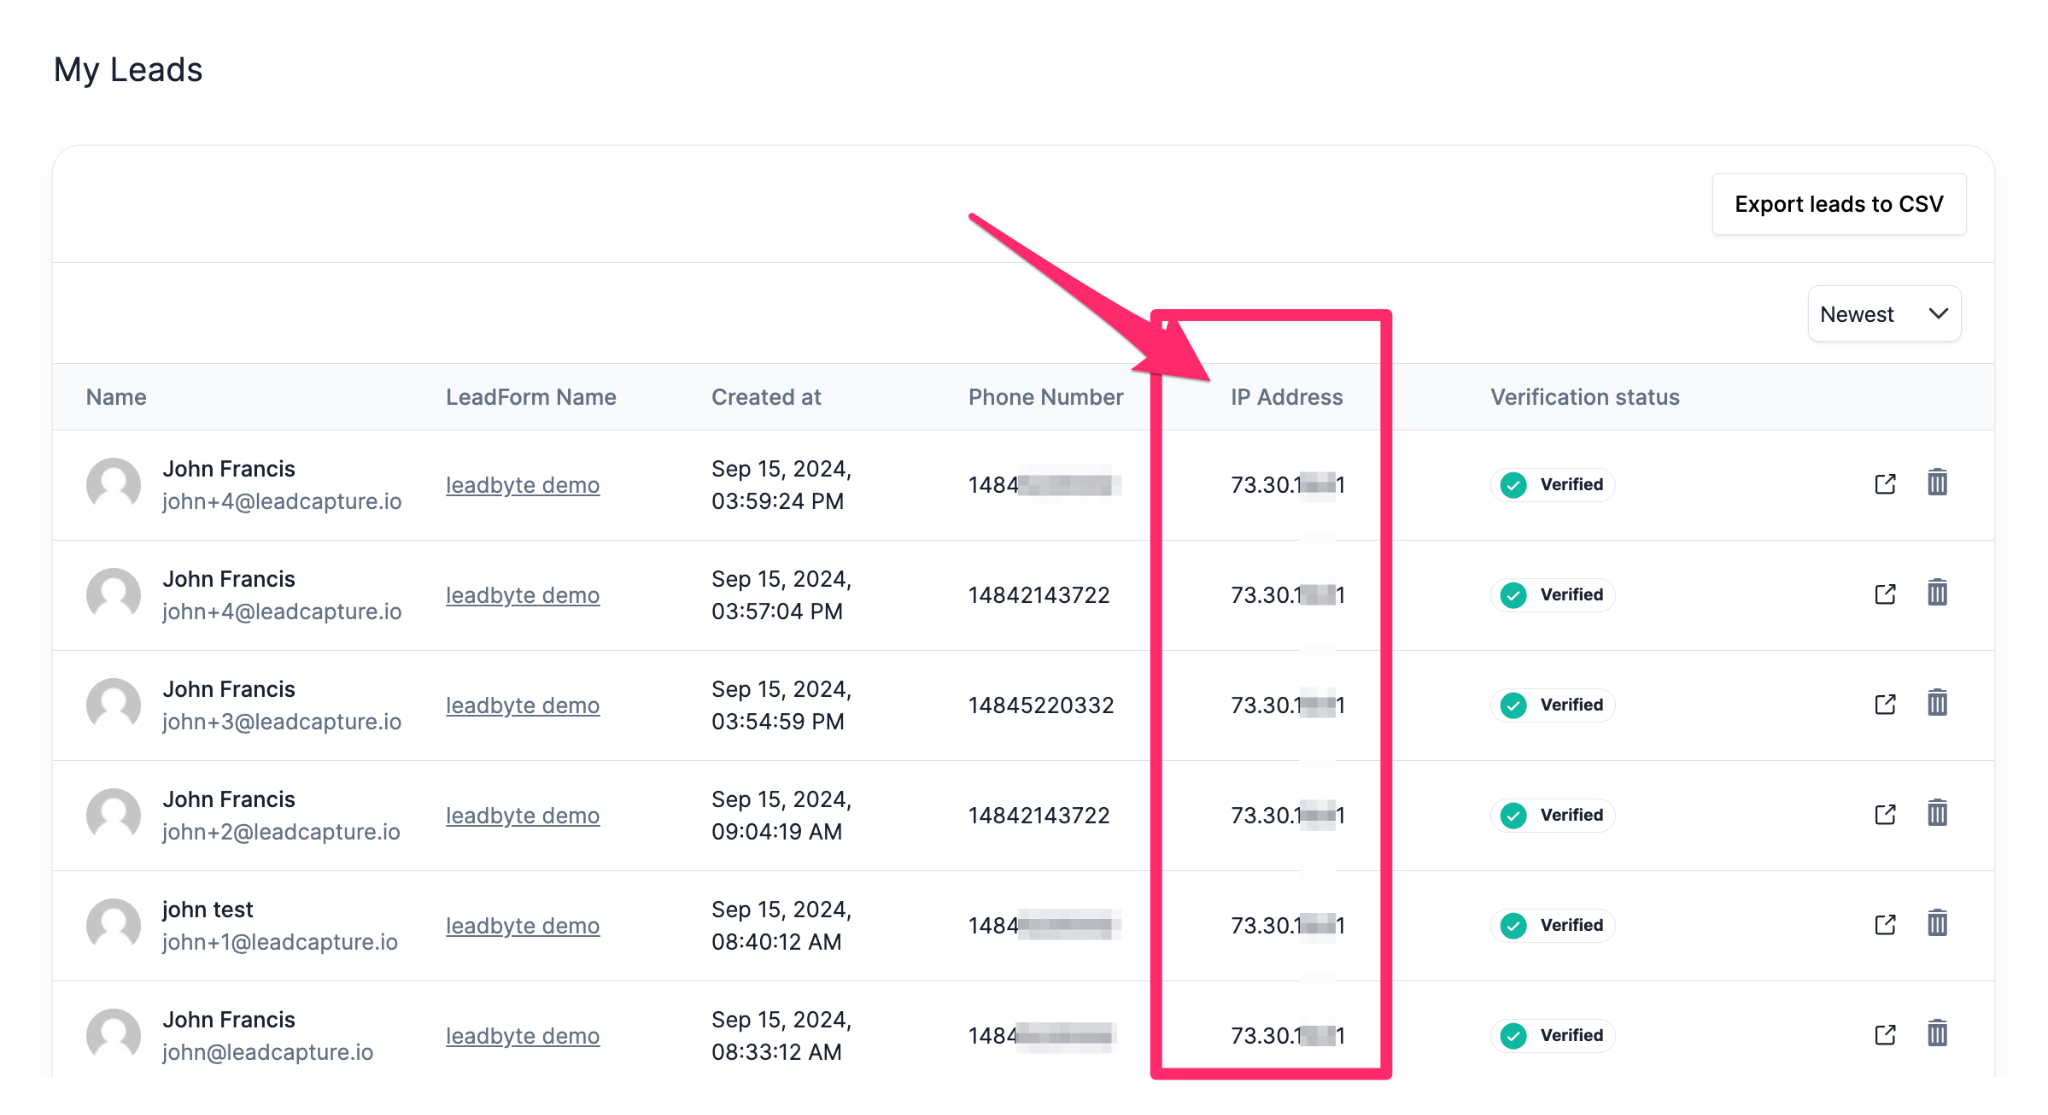The height and width of the screenshot is (1115, 2048).
Task: Delete the john+3@leadcapture.io lead
Action: (1937, 704)
